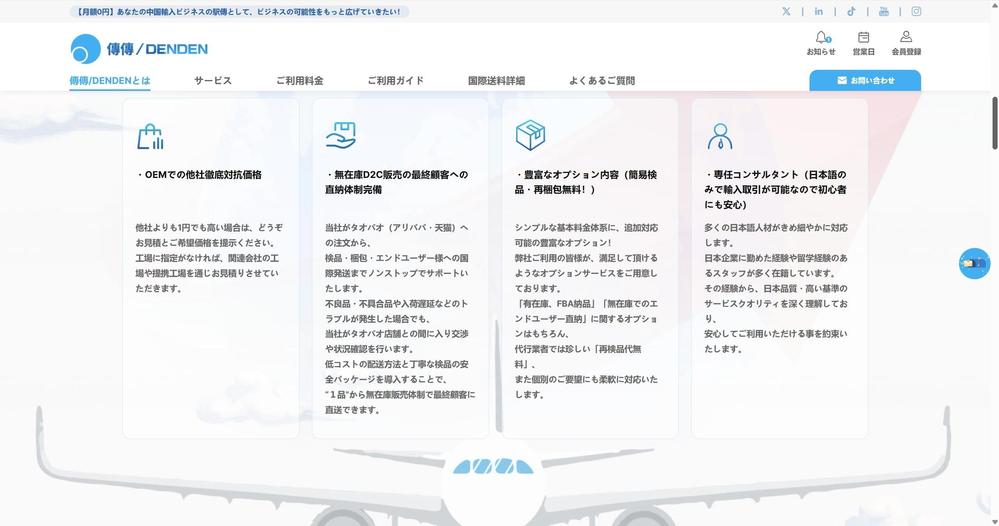Screen dimensions: 999x526
Task: Open the Instagram social icon
Action: point(916,11)
